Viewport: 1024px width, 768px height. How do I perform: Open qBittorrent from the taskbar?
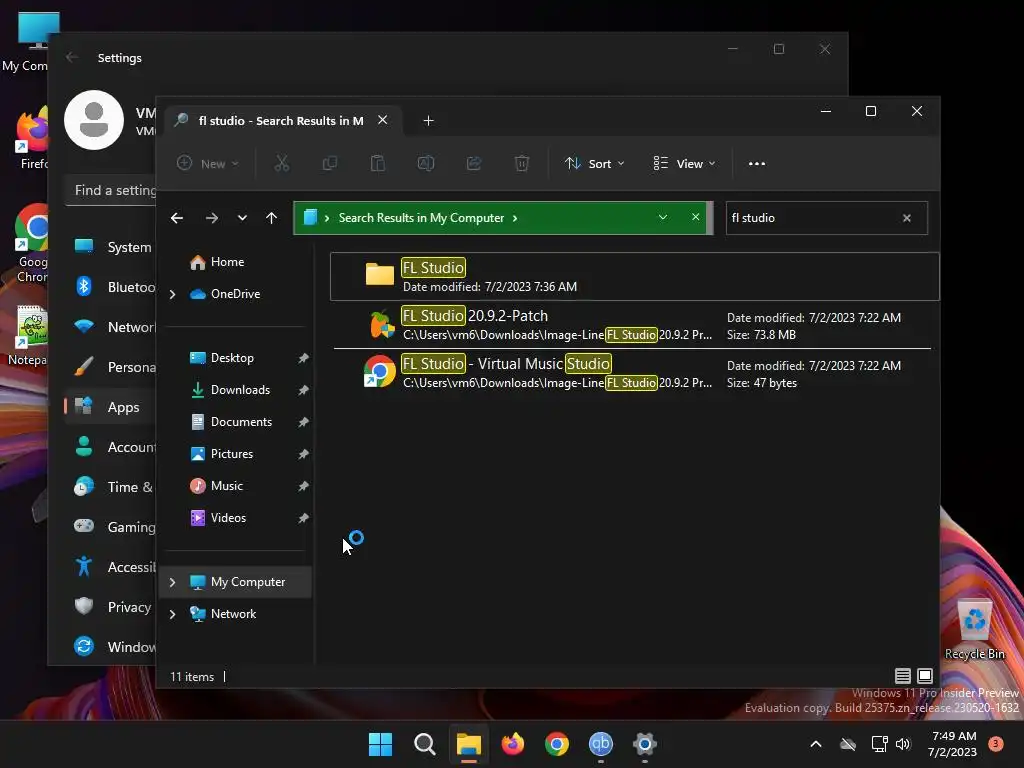[601, 744]
